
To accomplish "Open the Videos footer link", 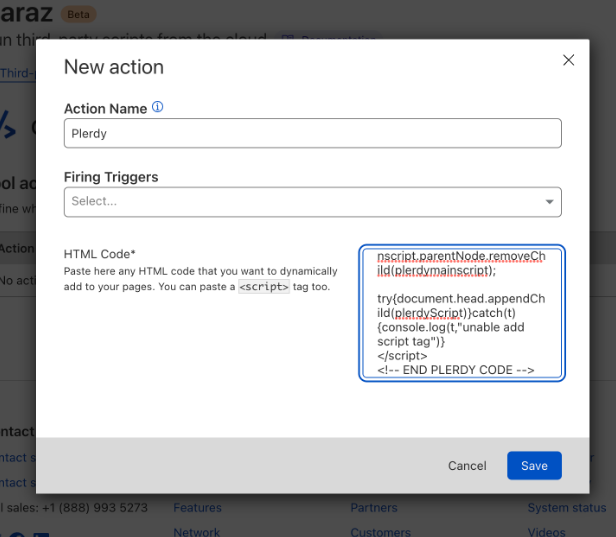I will (546, 532).
